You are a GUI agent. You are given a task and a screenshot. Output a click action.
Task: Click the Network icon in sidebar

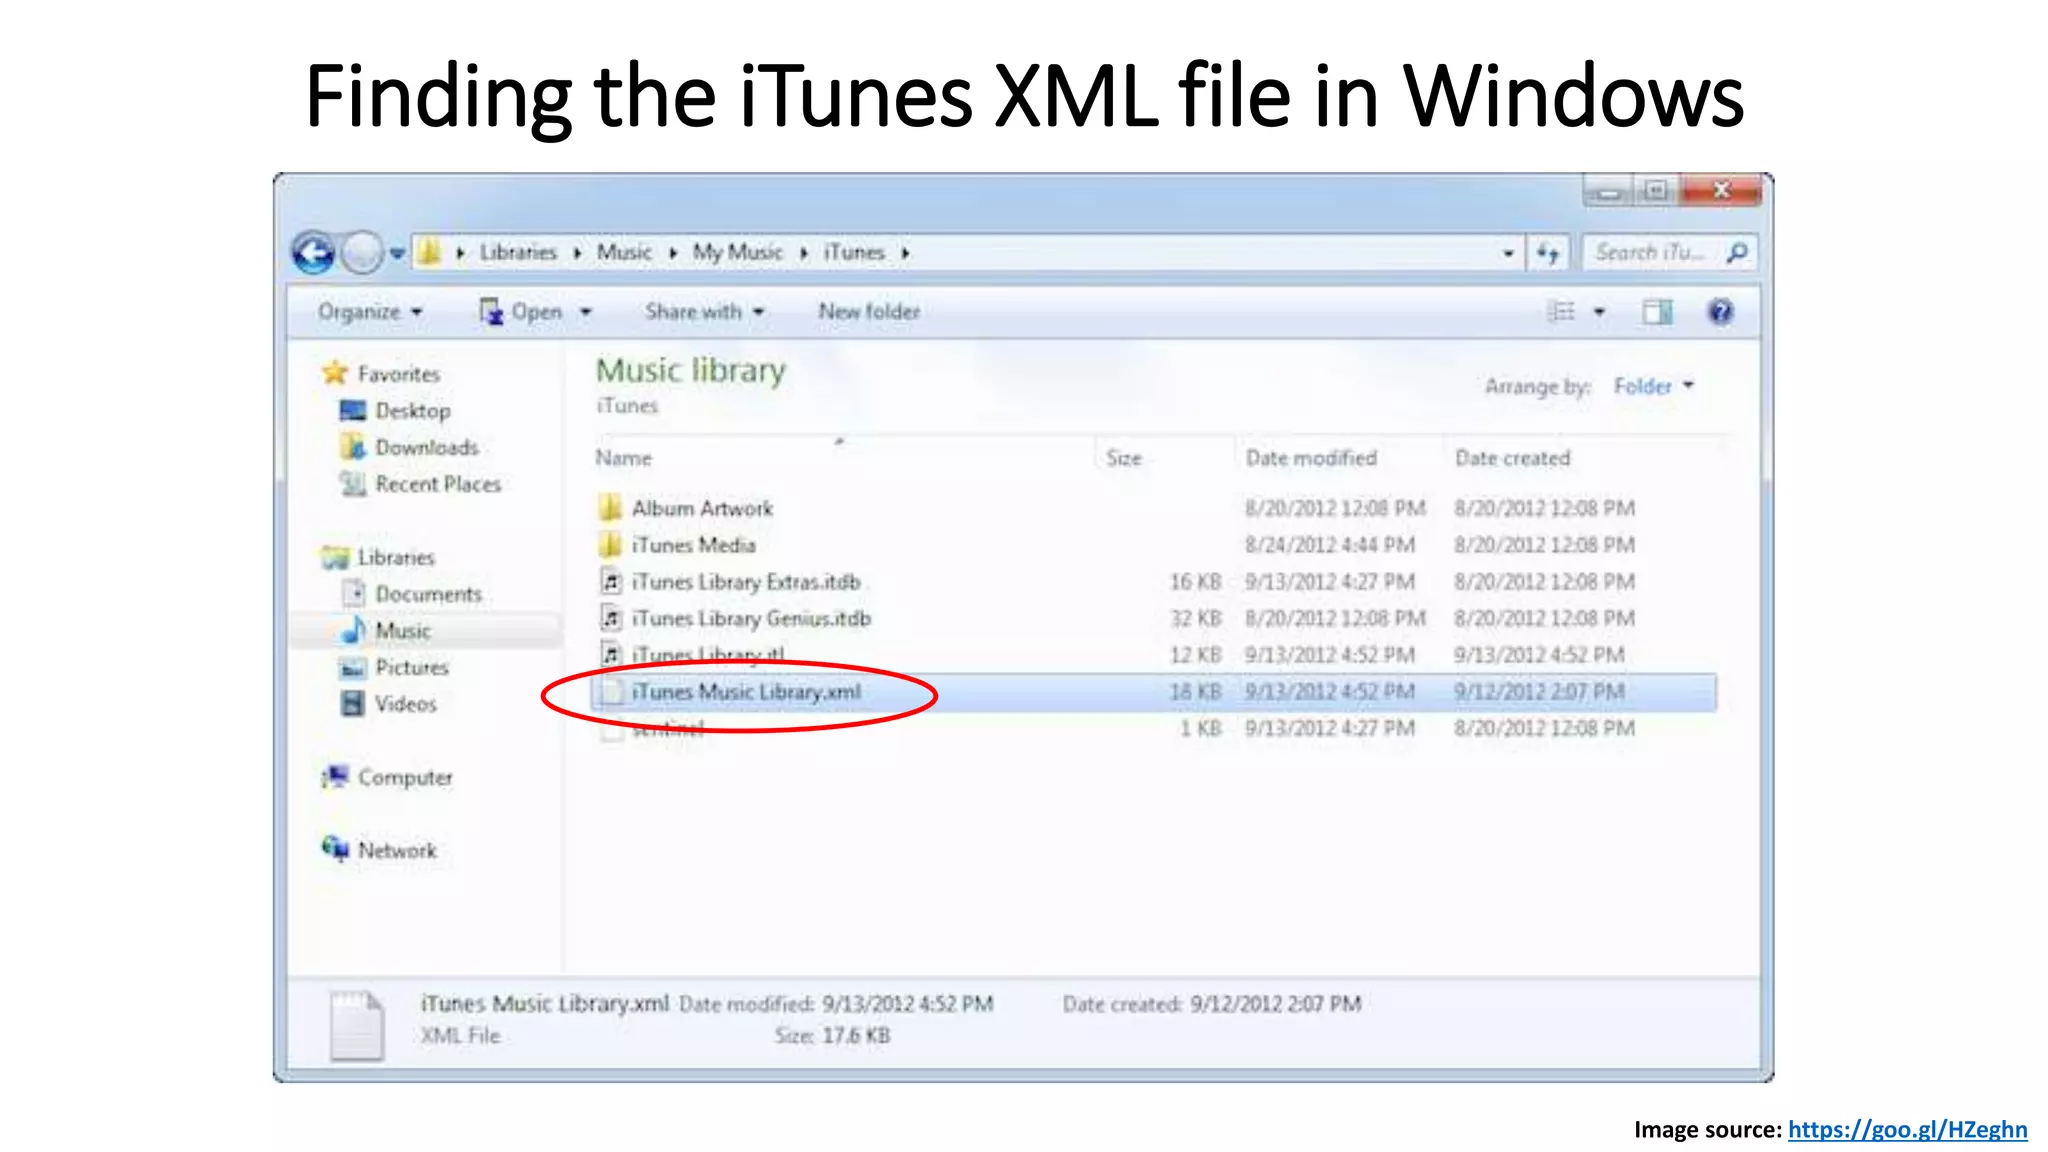pos(335,849)
